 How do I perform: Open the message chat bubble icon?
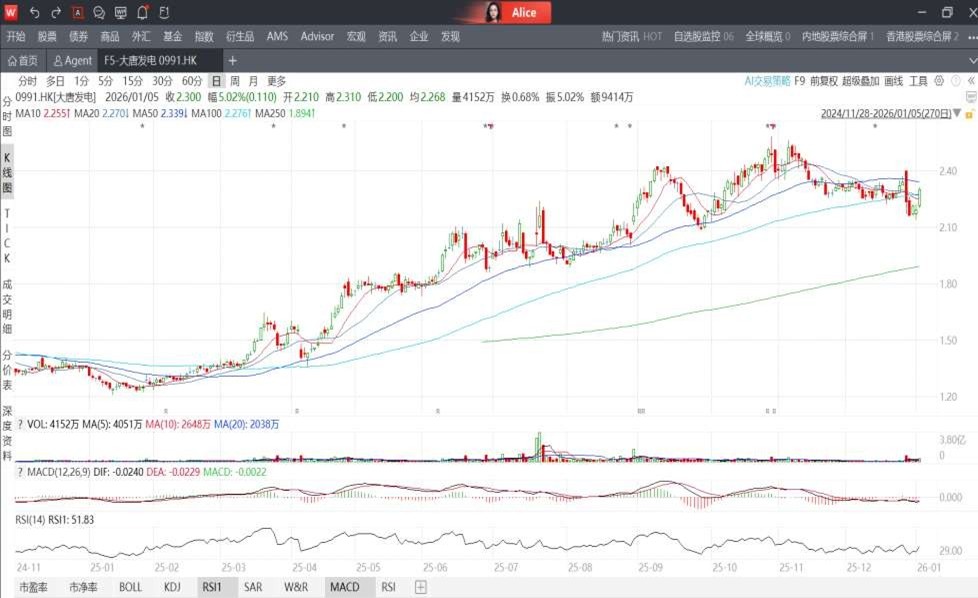pos(99,13)
